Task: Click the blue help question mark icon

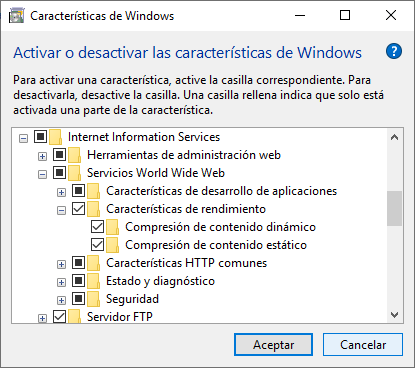Action: click(394, 51)
